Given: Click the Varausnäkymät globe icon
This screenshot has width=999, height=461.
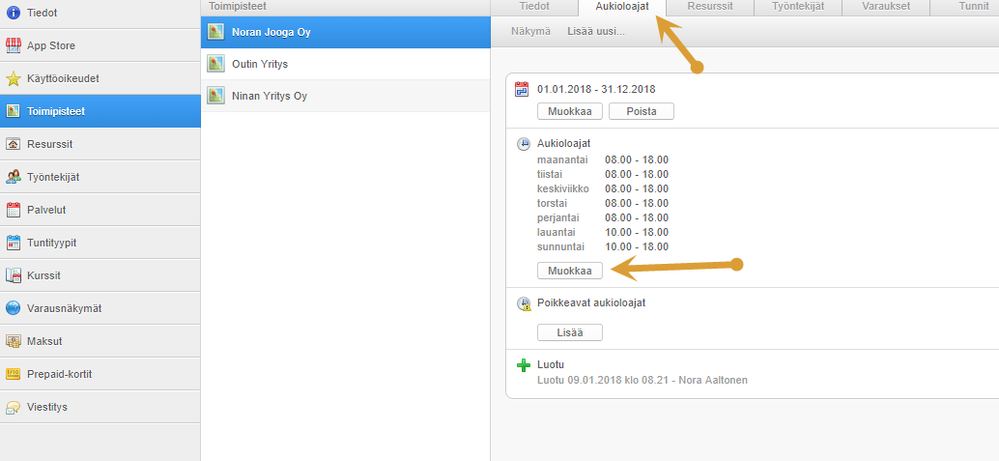Looking at the screenshot, I should coord(13,308).
